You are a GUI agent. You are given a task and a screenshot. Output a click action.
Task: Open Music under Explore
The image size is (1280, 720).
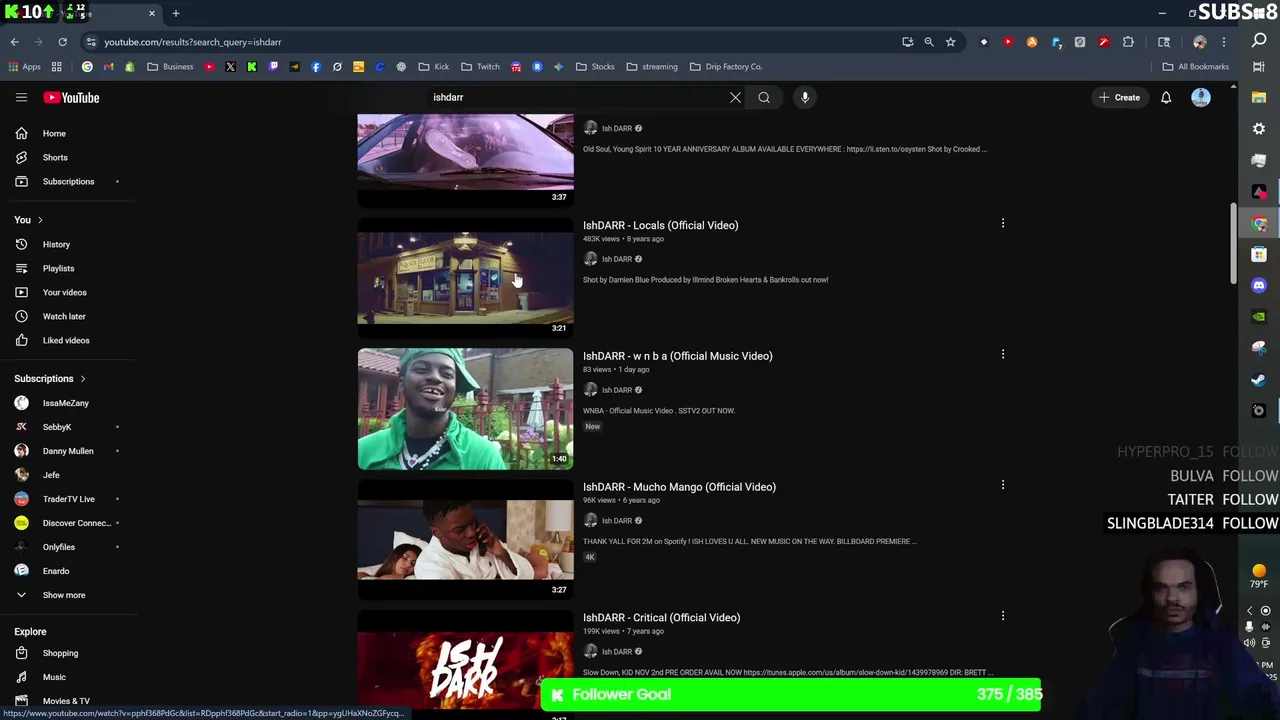54,677
